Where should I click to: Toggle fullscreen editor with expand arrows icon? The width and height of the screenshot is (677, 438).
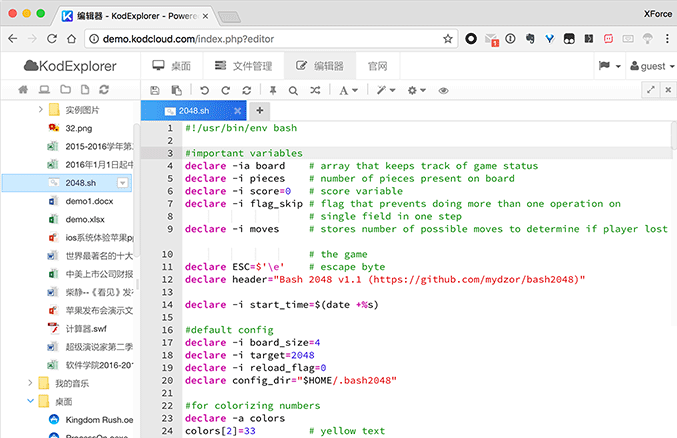[651, 90]
